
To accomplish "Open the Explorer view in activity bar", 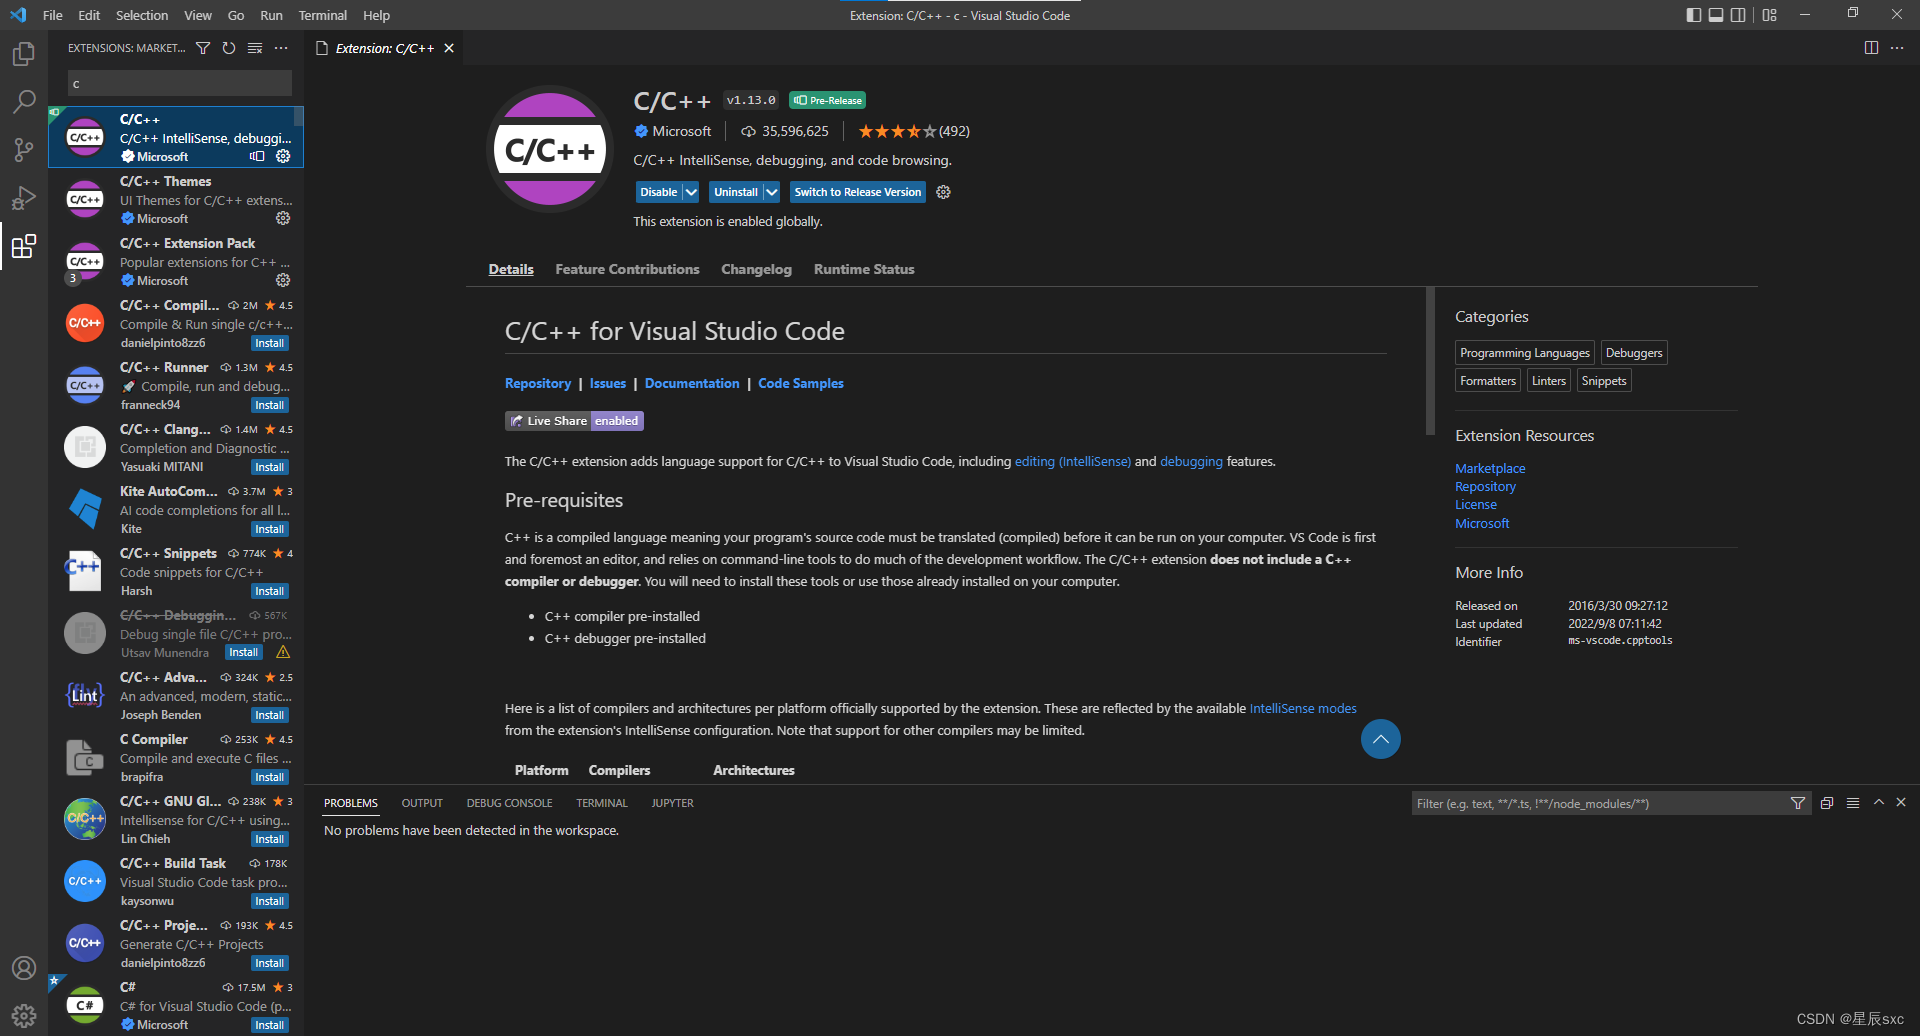I will [24, 53].
